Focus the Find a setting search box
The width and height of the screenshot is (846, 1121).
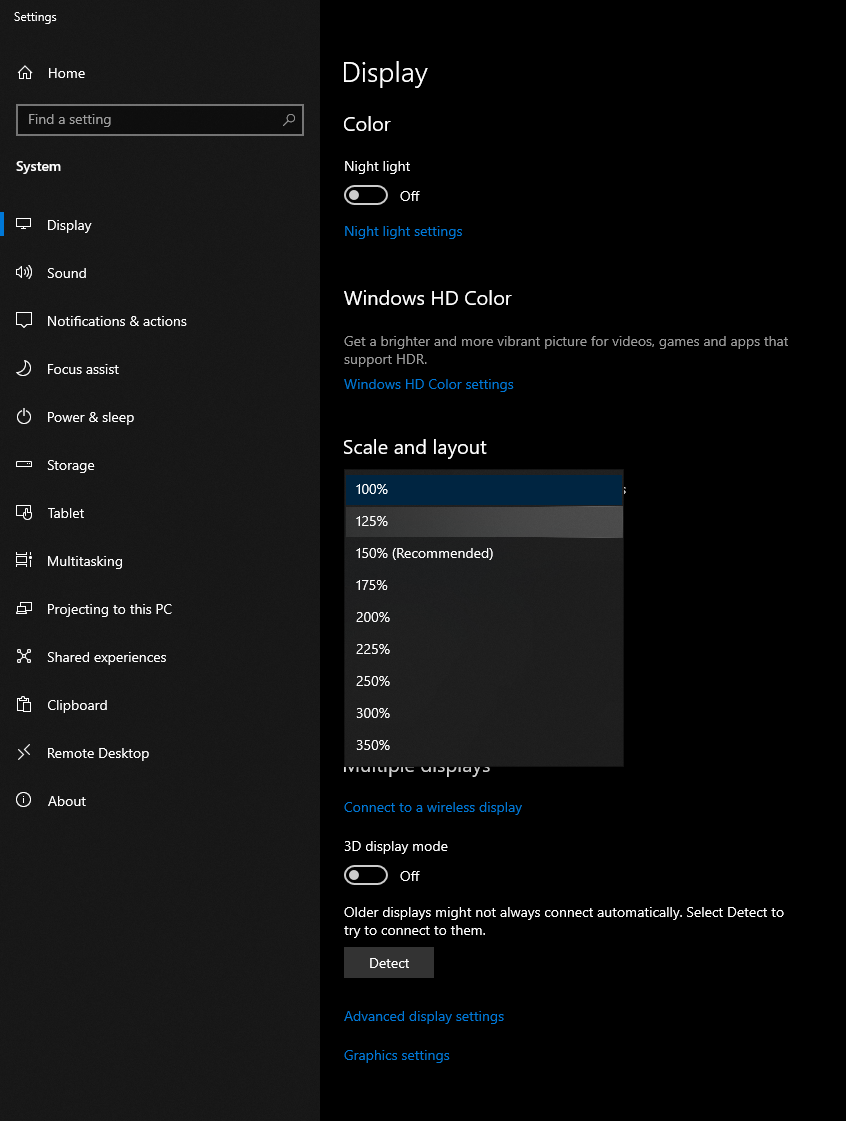(150, 120)
